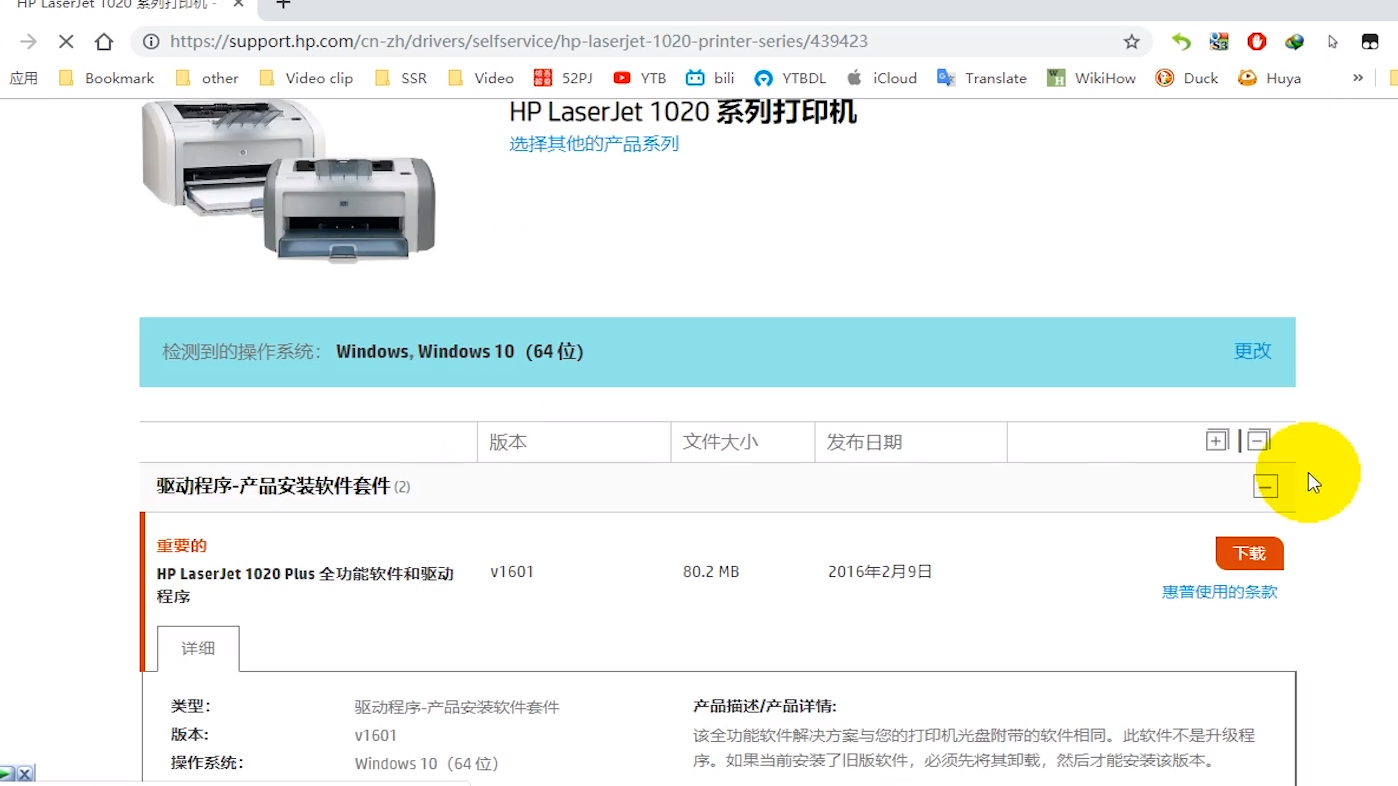The image size is (1398, 786).
Task: Open the site information icon in address bar
Action: (x=151, y=42)
